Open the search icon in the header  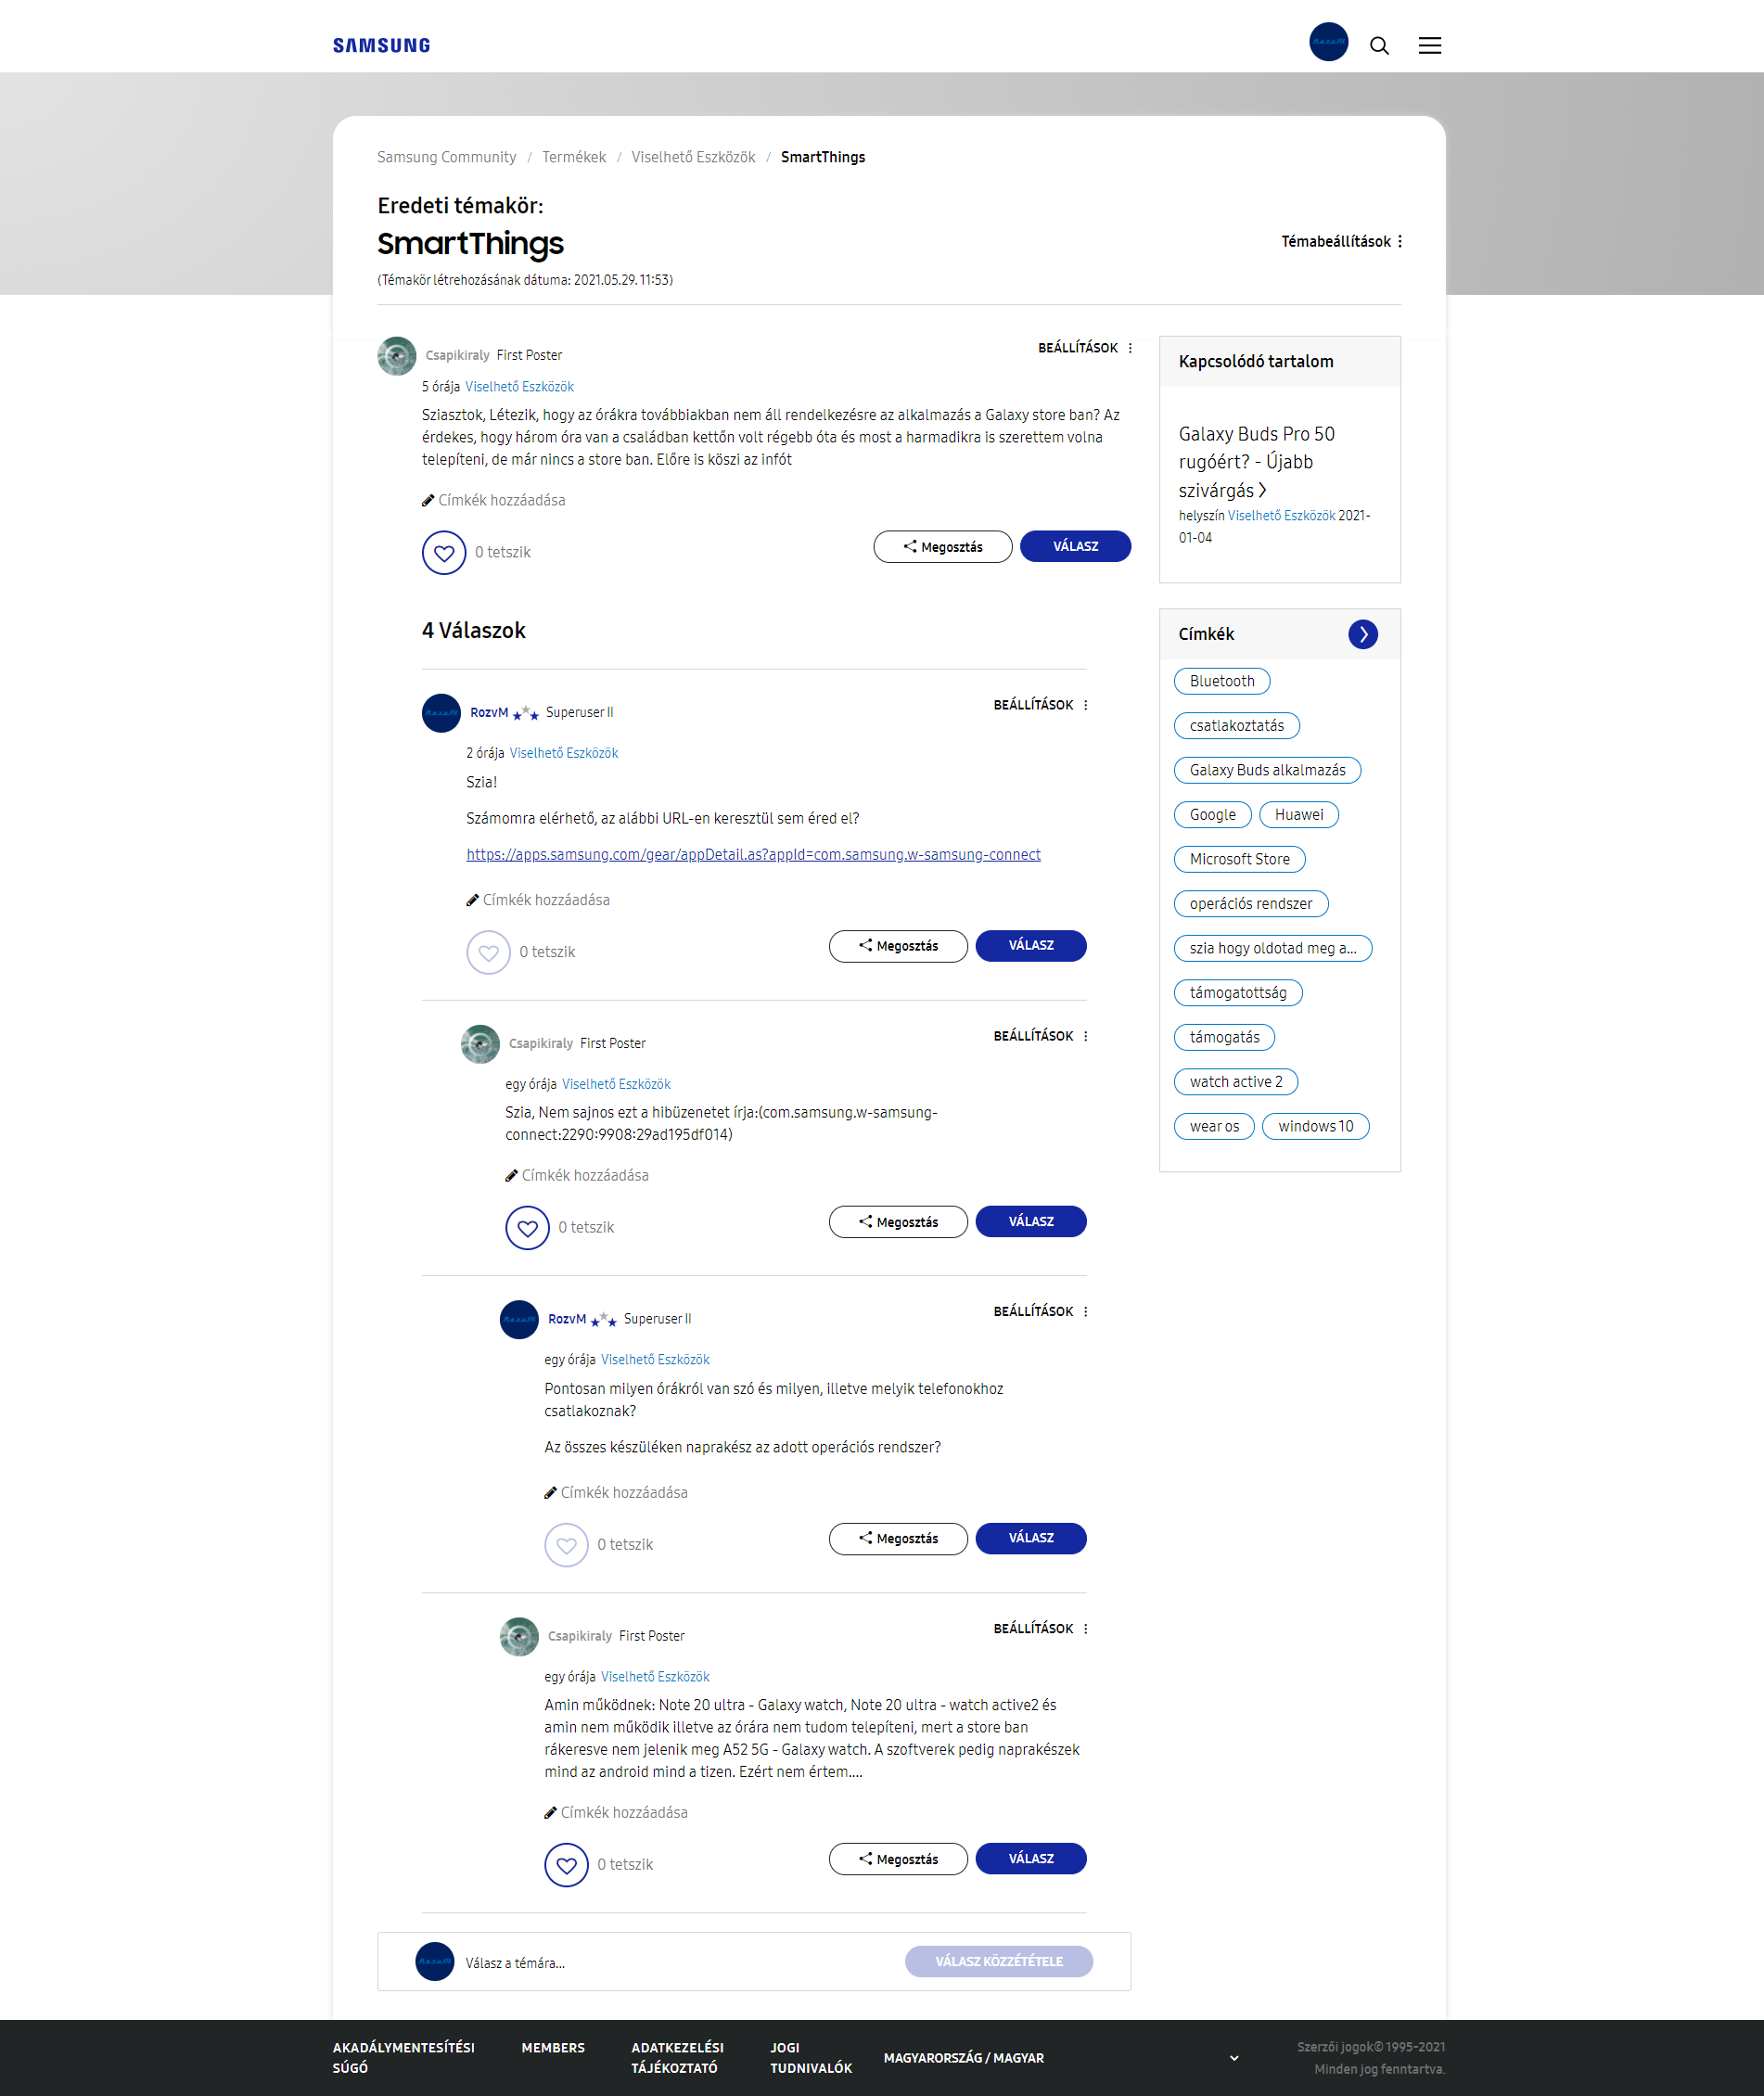point(1380,46)
